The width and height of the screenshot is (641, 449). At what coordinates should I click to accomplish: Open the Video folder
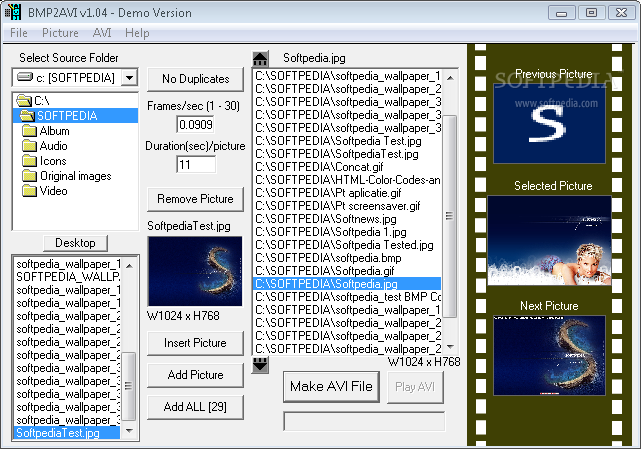[45, 191]
